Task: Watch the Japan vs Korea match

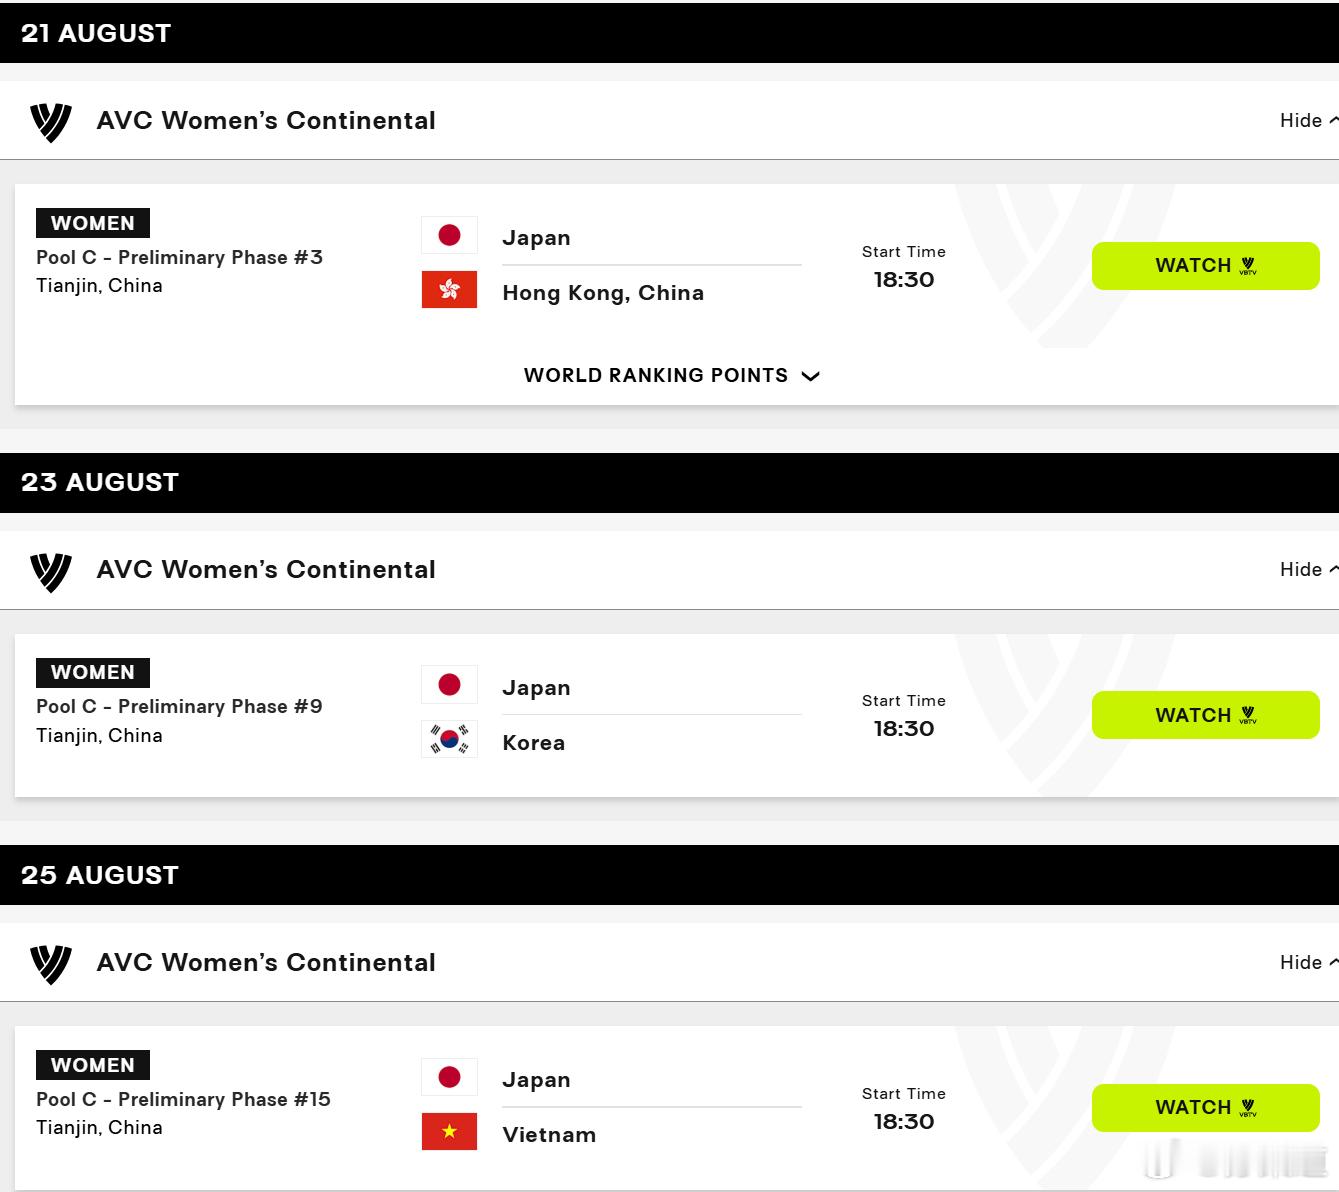Action: coord(1205,715)
